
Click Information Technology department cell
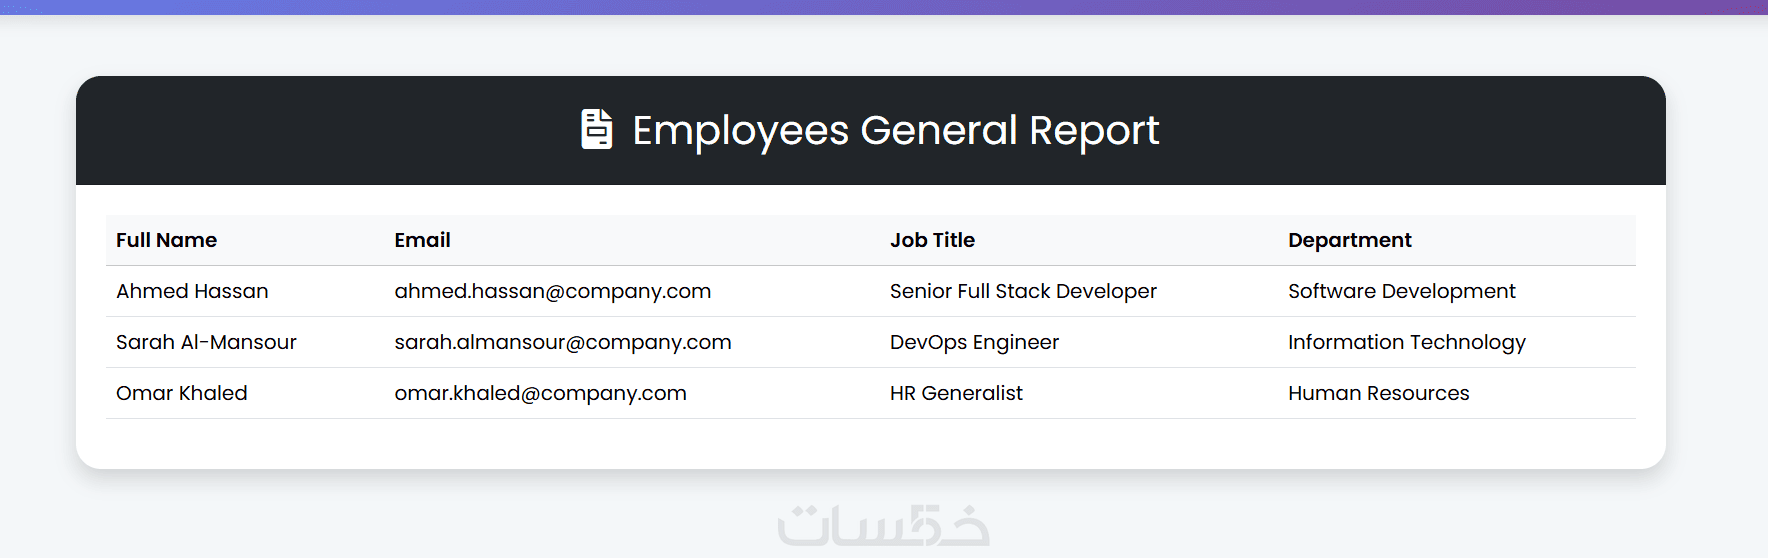click(x=1406, y=342)
